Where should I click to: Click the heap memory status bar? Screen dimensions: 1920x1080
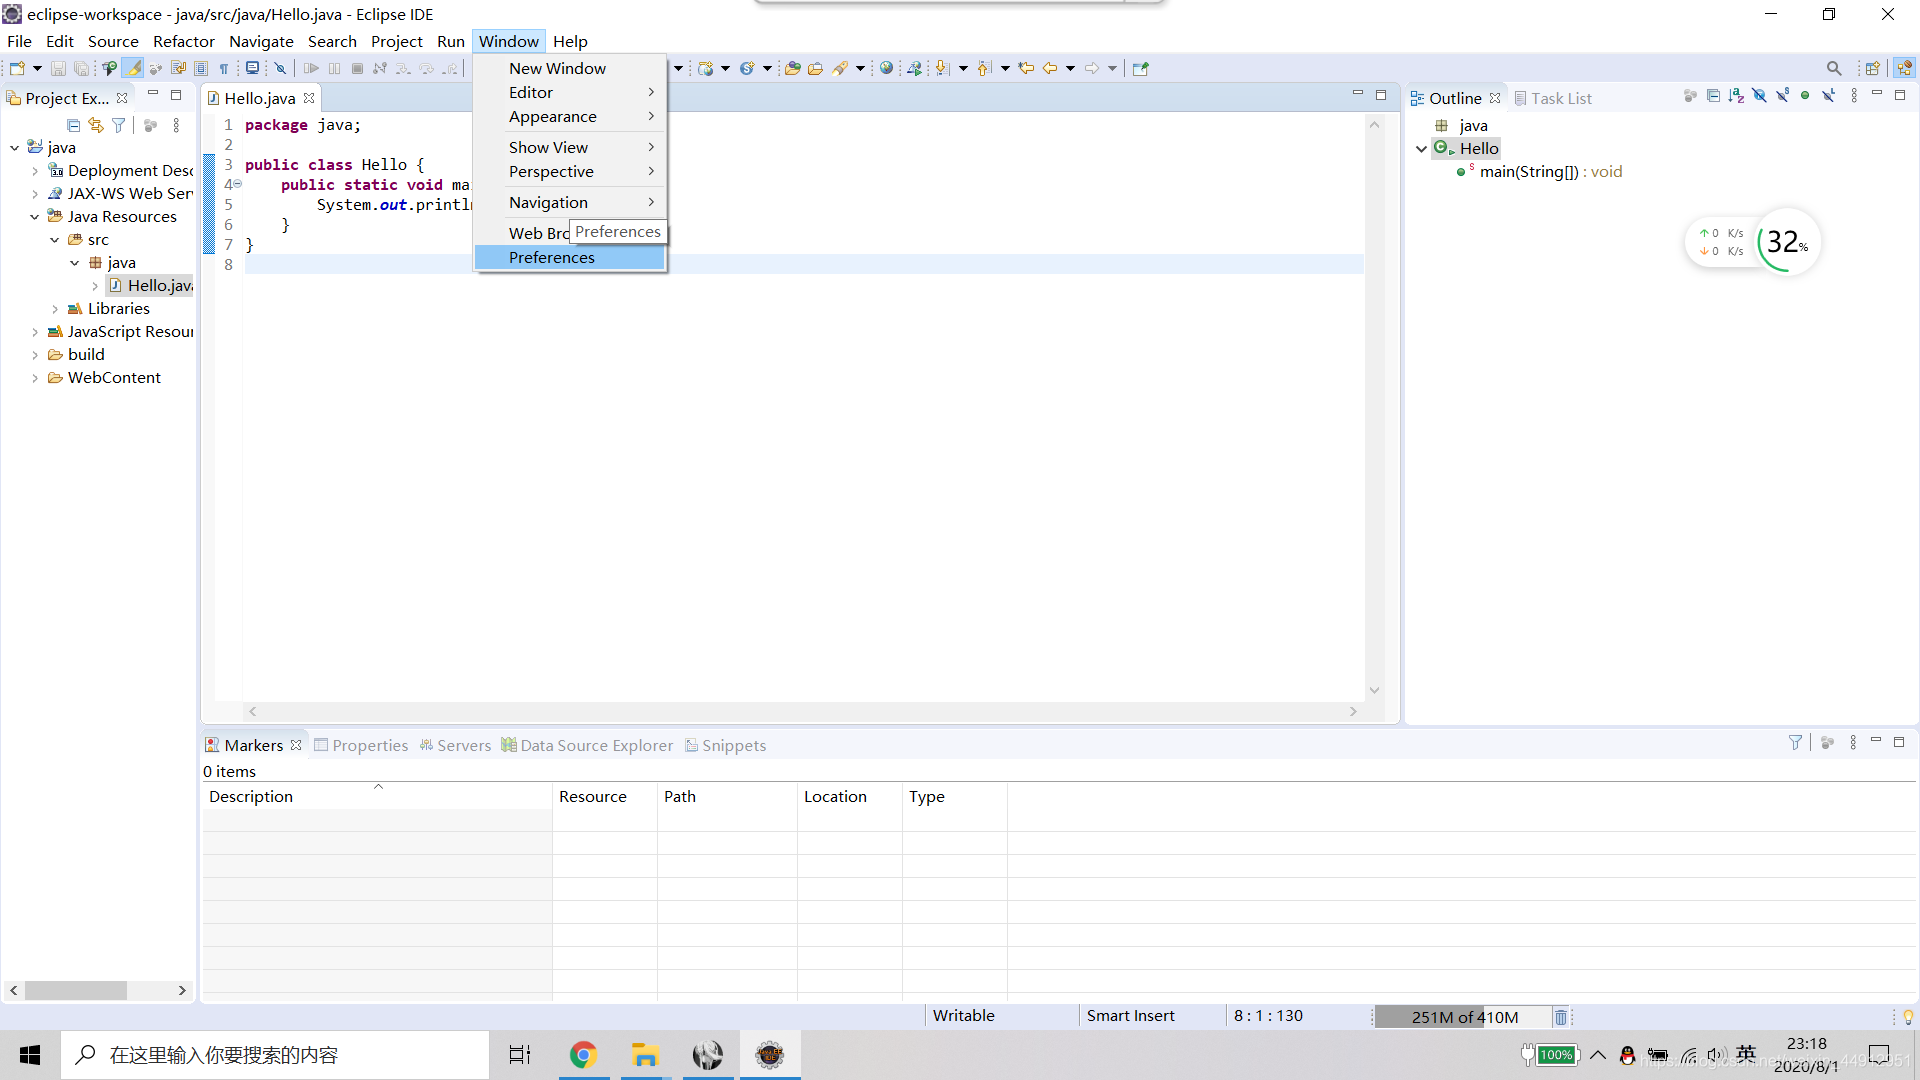(1464, 1017)
